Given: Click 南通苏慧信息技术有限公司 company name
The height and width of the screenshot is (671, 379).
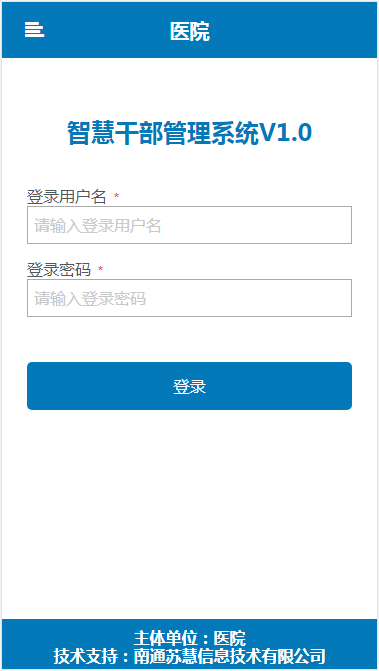Looking at the screenshot, I should pos(230,656).
